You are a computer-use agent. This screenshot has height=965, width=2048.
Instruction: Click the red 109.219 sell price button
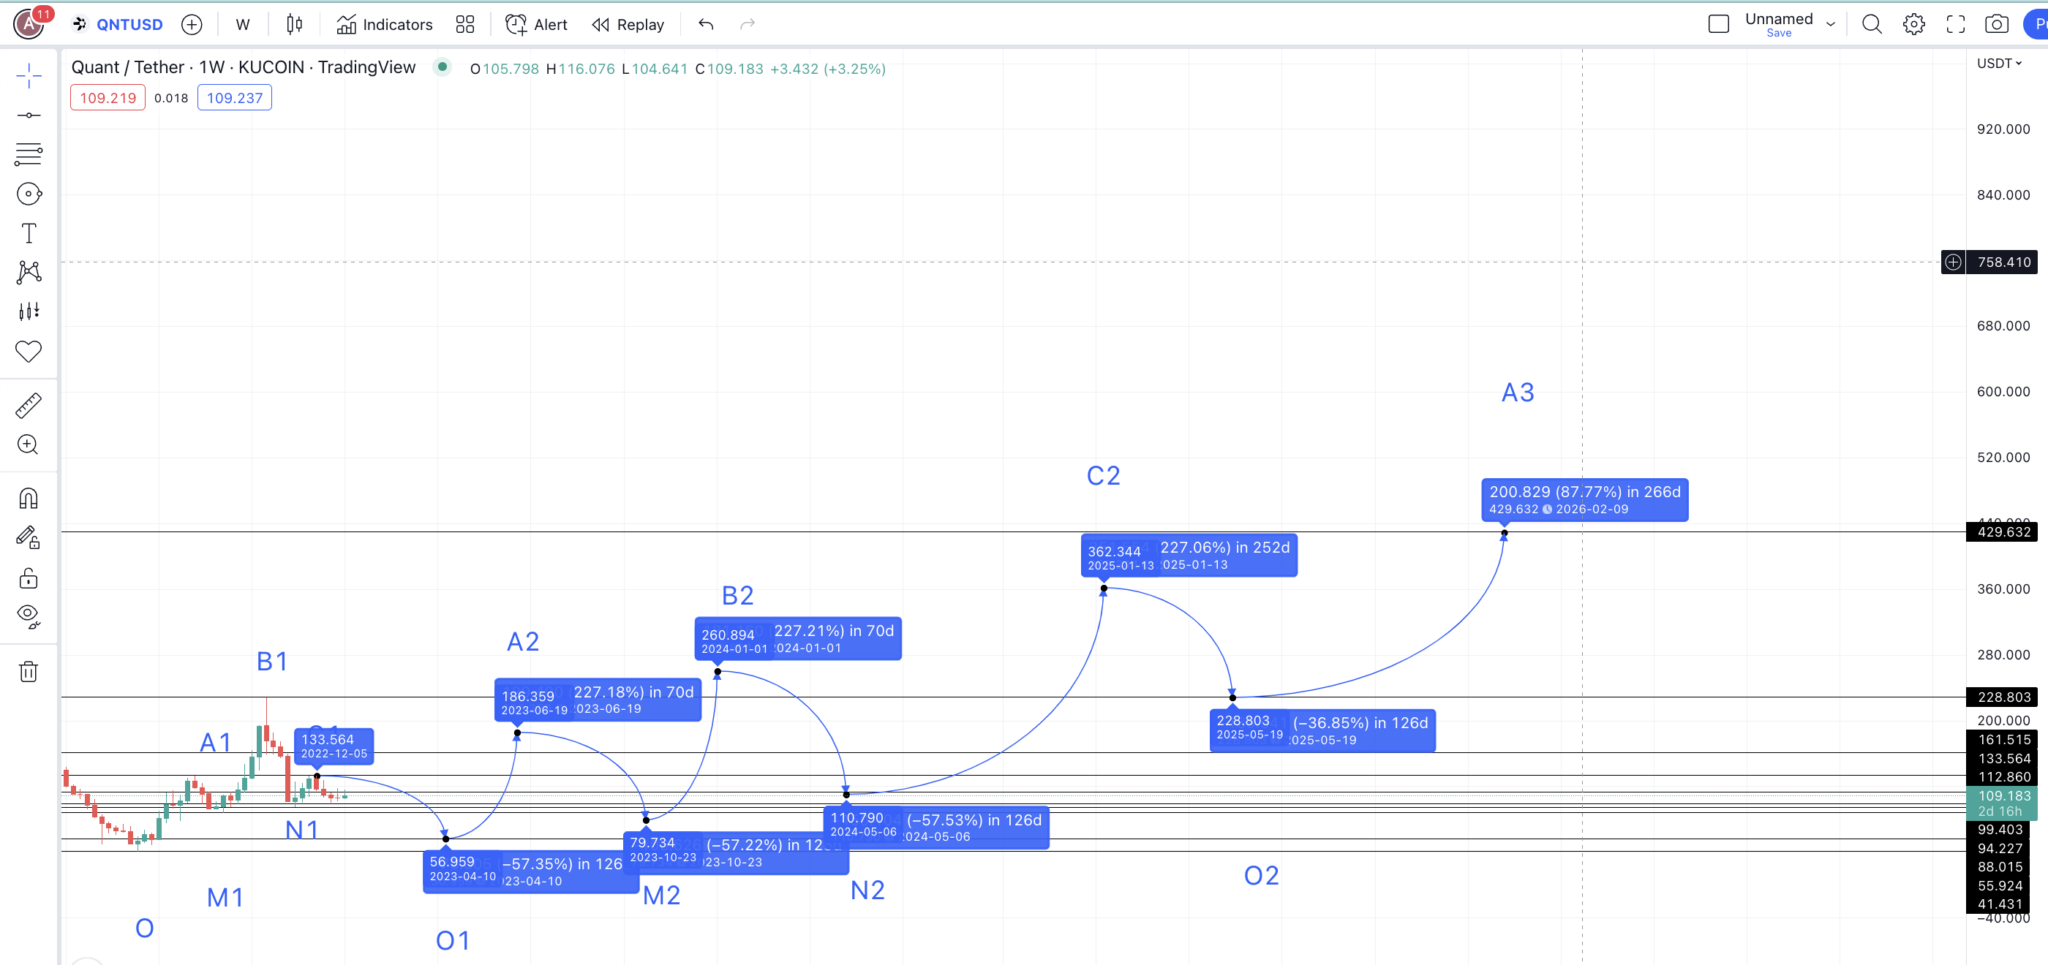tap(108, 98)
